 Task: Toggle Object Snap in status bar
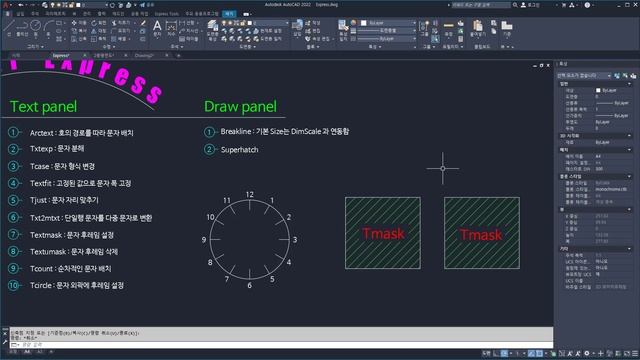[x=539, y=353]
